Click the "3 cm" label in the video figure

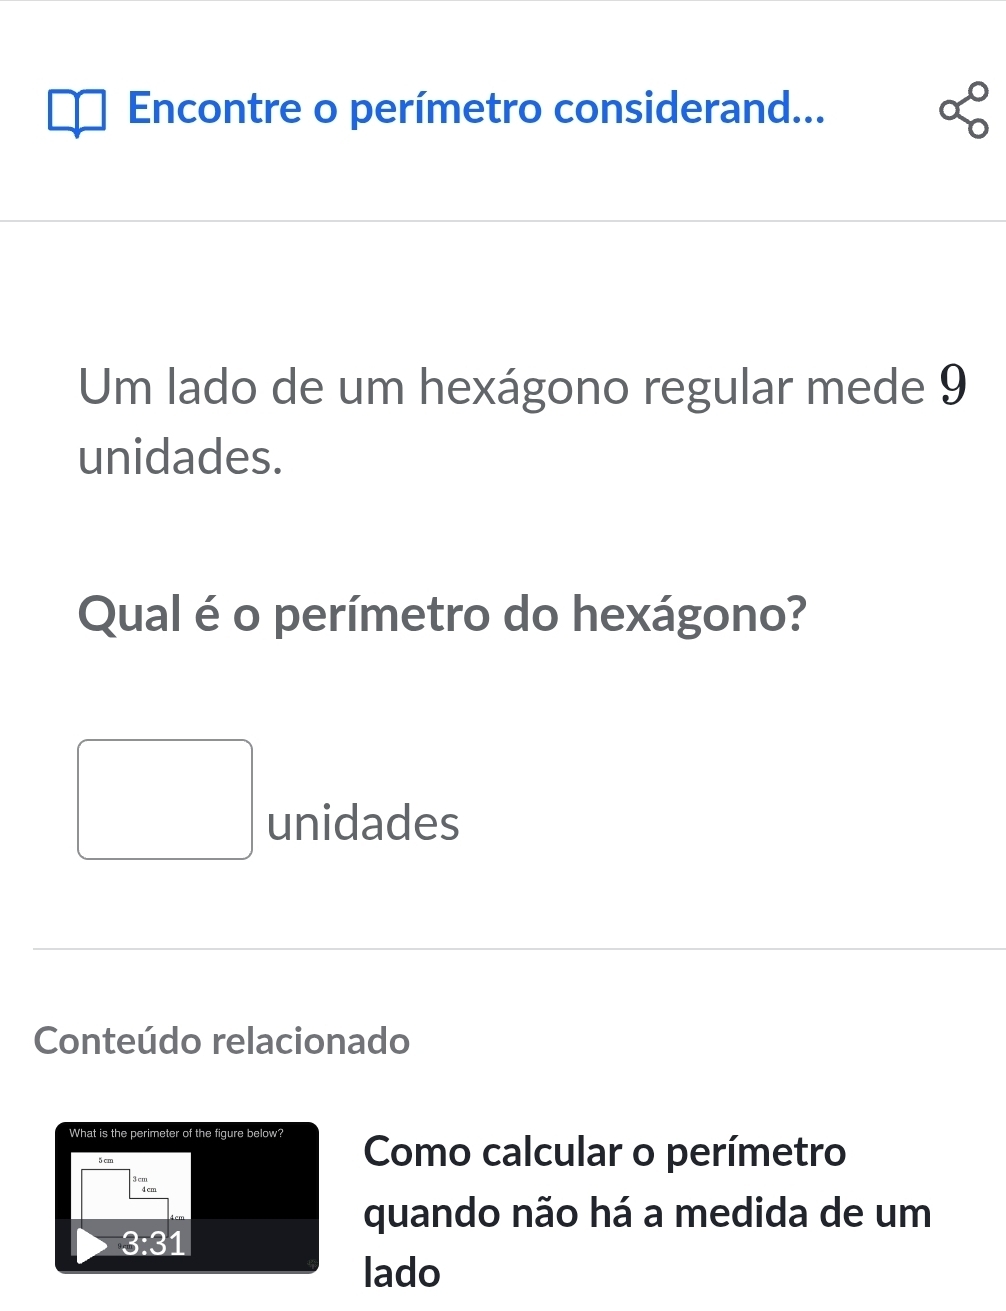pos(139,1180)
